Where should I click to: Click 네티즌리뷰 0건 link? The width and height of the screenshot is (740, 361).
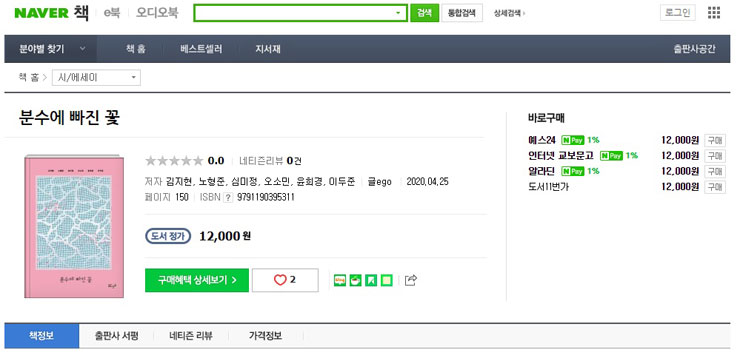click(270, 161)
